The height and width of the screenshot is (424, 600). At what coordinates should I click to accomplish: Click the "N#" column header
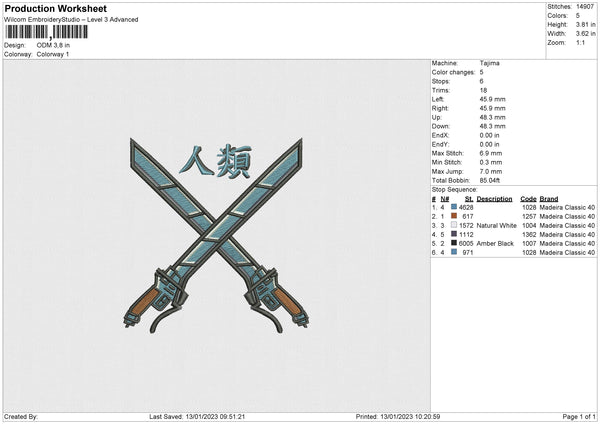coord(445,199)
